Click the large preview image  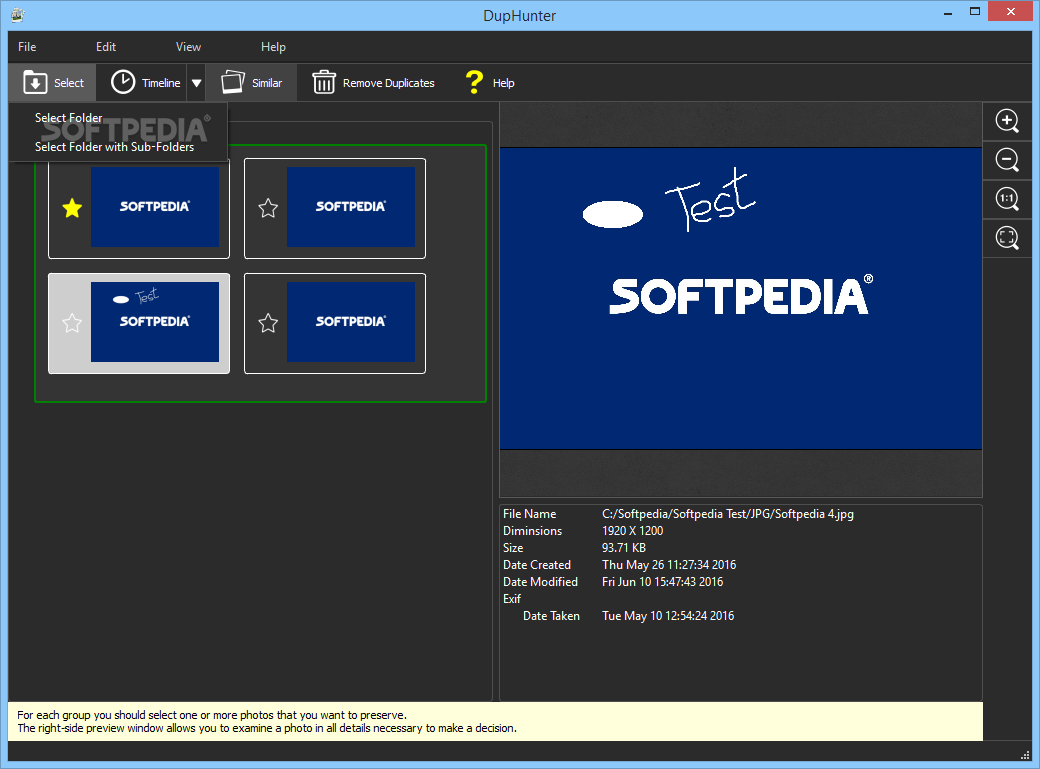click(740, 299)
